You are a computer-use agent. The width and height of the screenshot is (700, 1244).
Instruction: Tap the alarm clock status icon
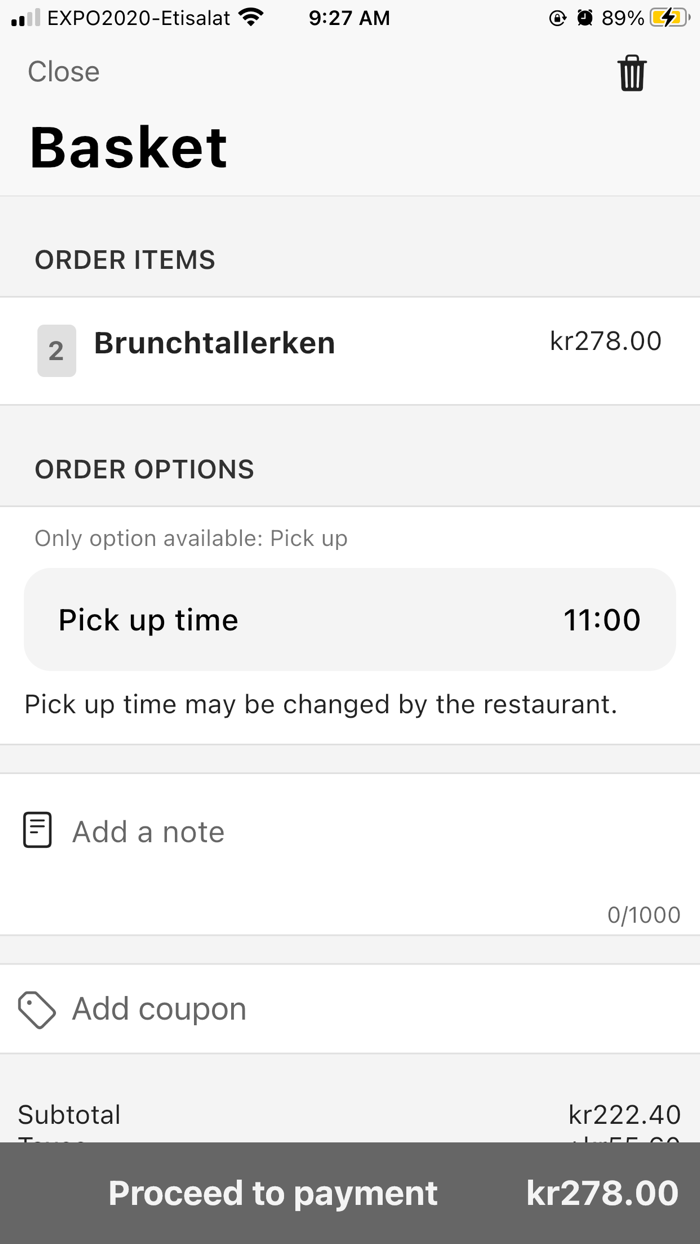coord(585,18)
